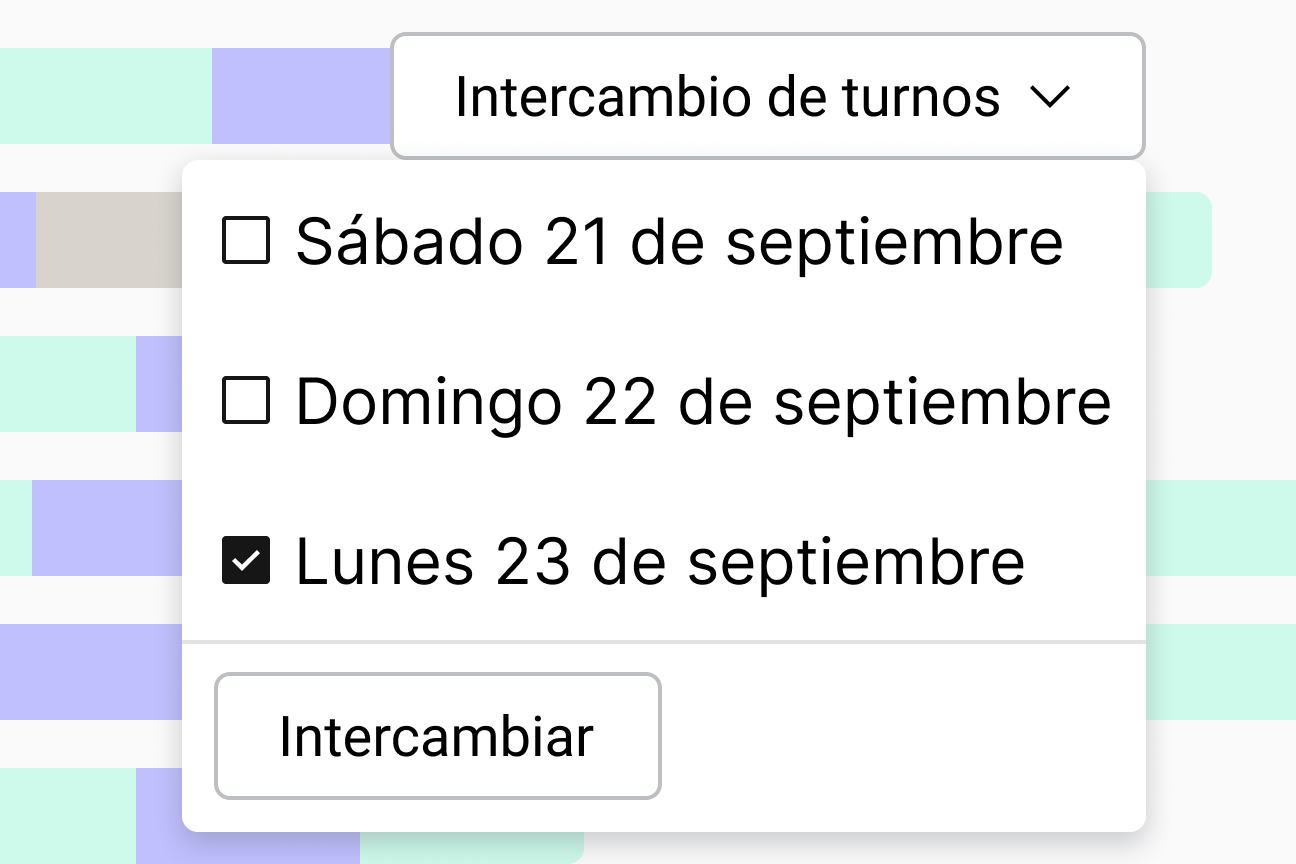Pick the Lunes 23 de septiembre option text
Viewport: 1296px width, 864px height.
[x=659, y=561]
